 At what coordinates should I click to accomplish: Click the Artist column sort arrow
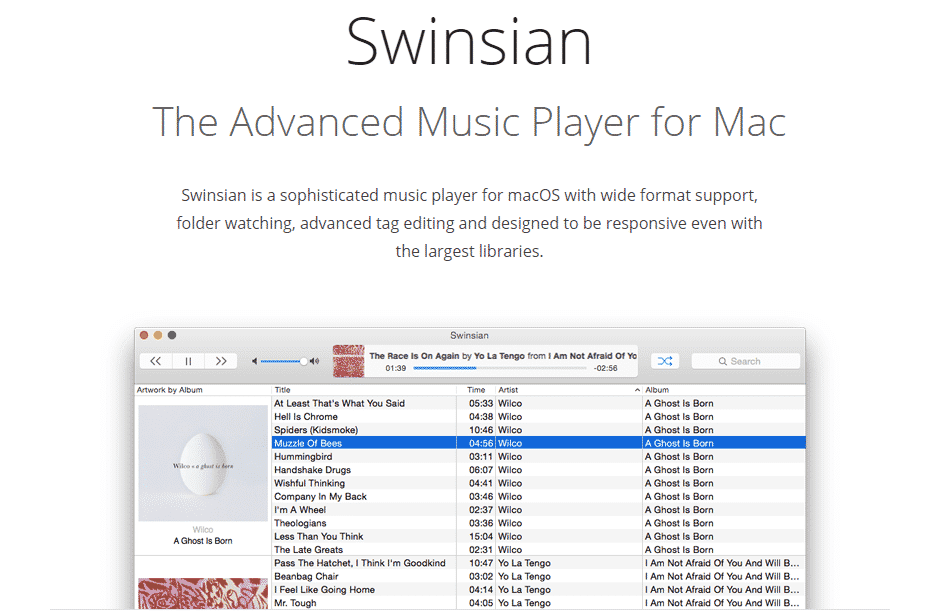(637, 390)
